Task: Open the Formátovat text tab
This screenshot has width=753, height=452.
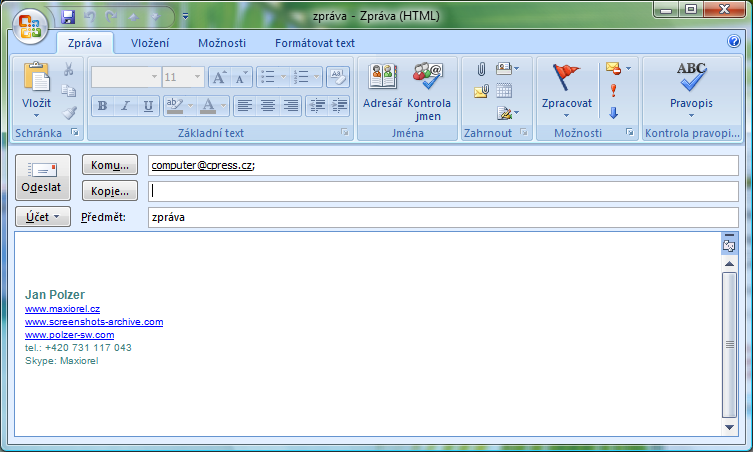Action: point(315,43)
